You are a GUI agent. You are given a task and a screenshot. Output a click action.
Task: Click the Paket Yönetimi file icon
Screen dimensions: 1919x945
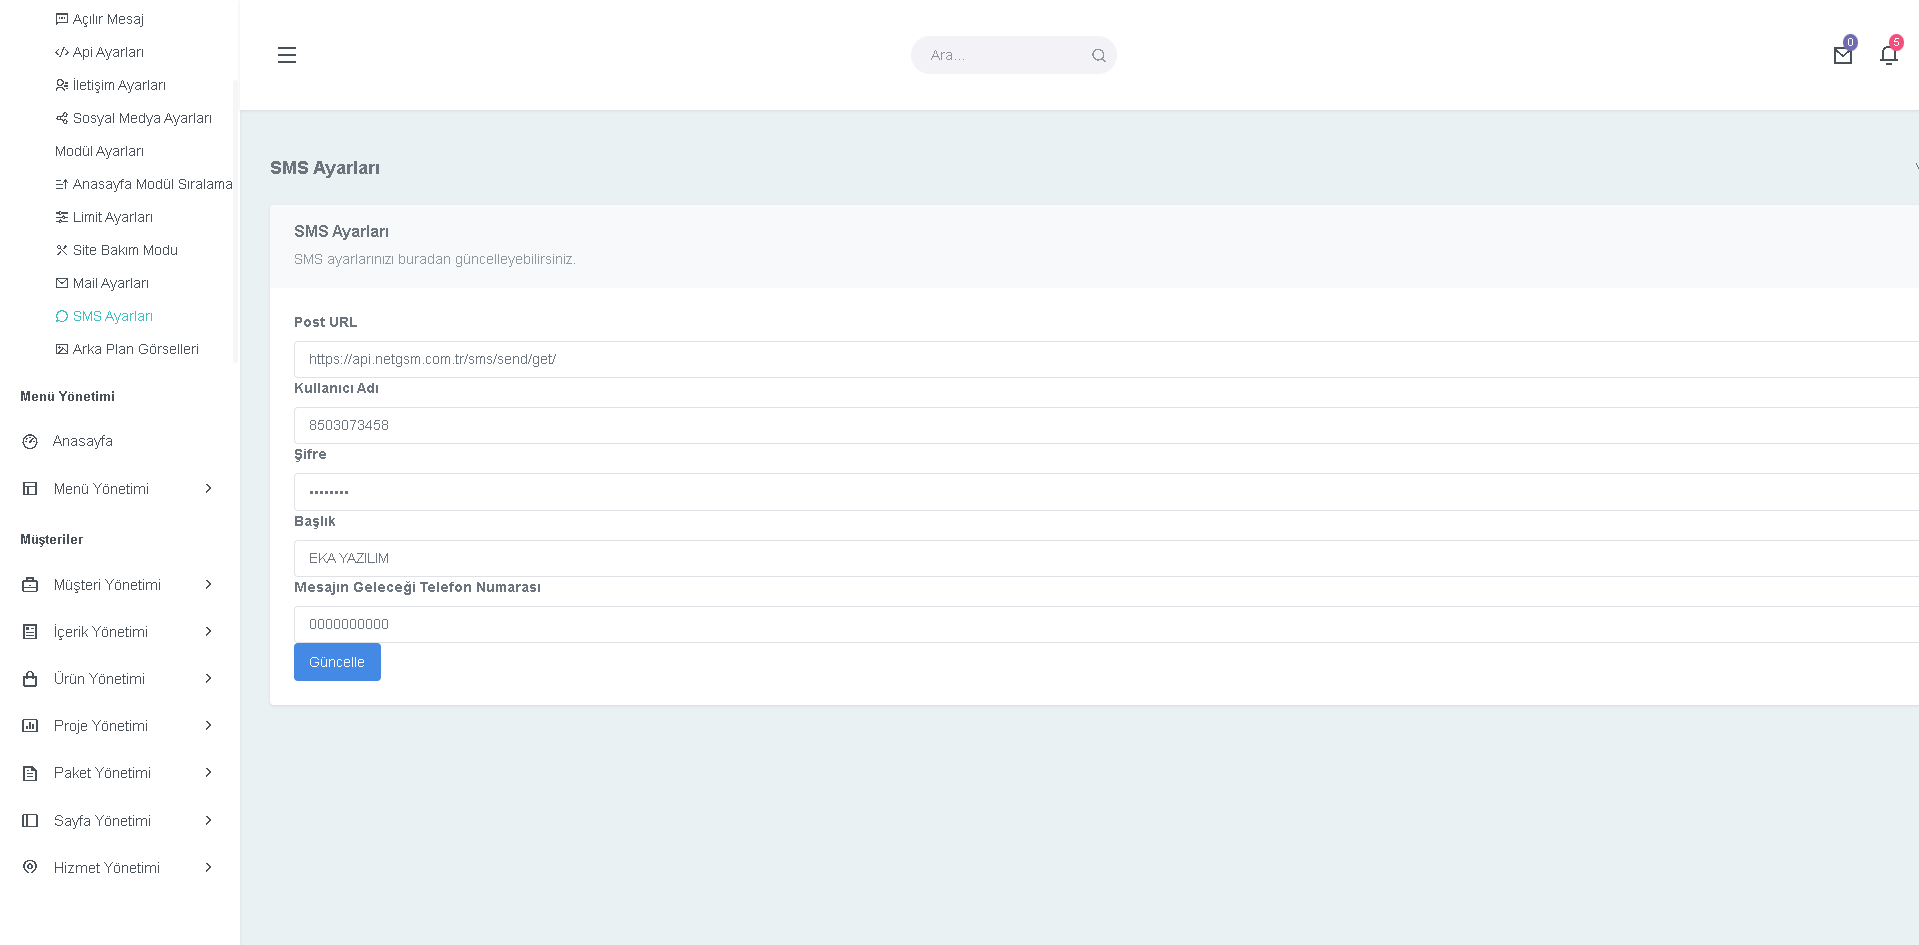pos(30,773)
